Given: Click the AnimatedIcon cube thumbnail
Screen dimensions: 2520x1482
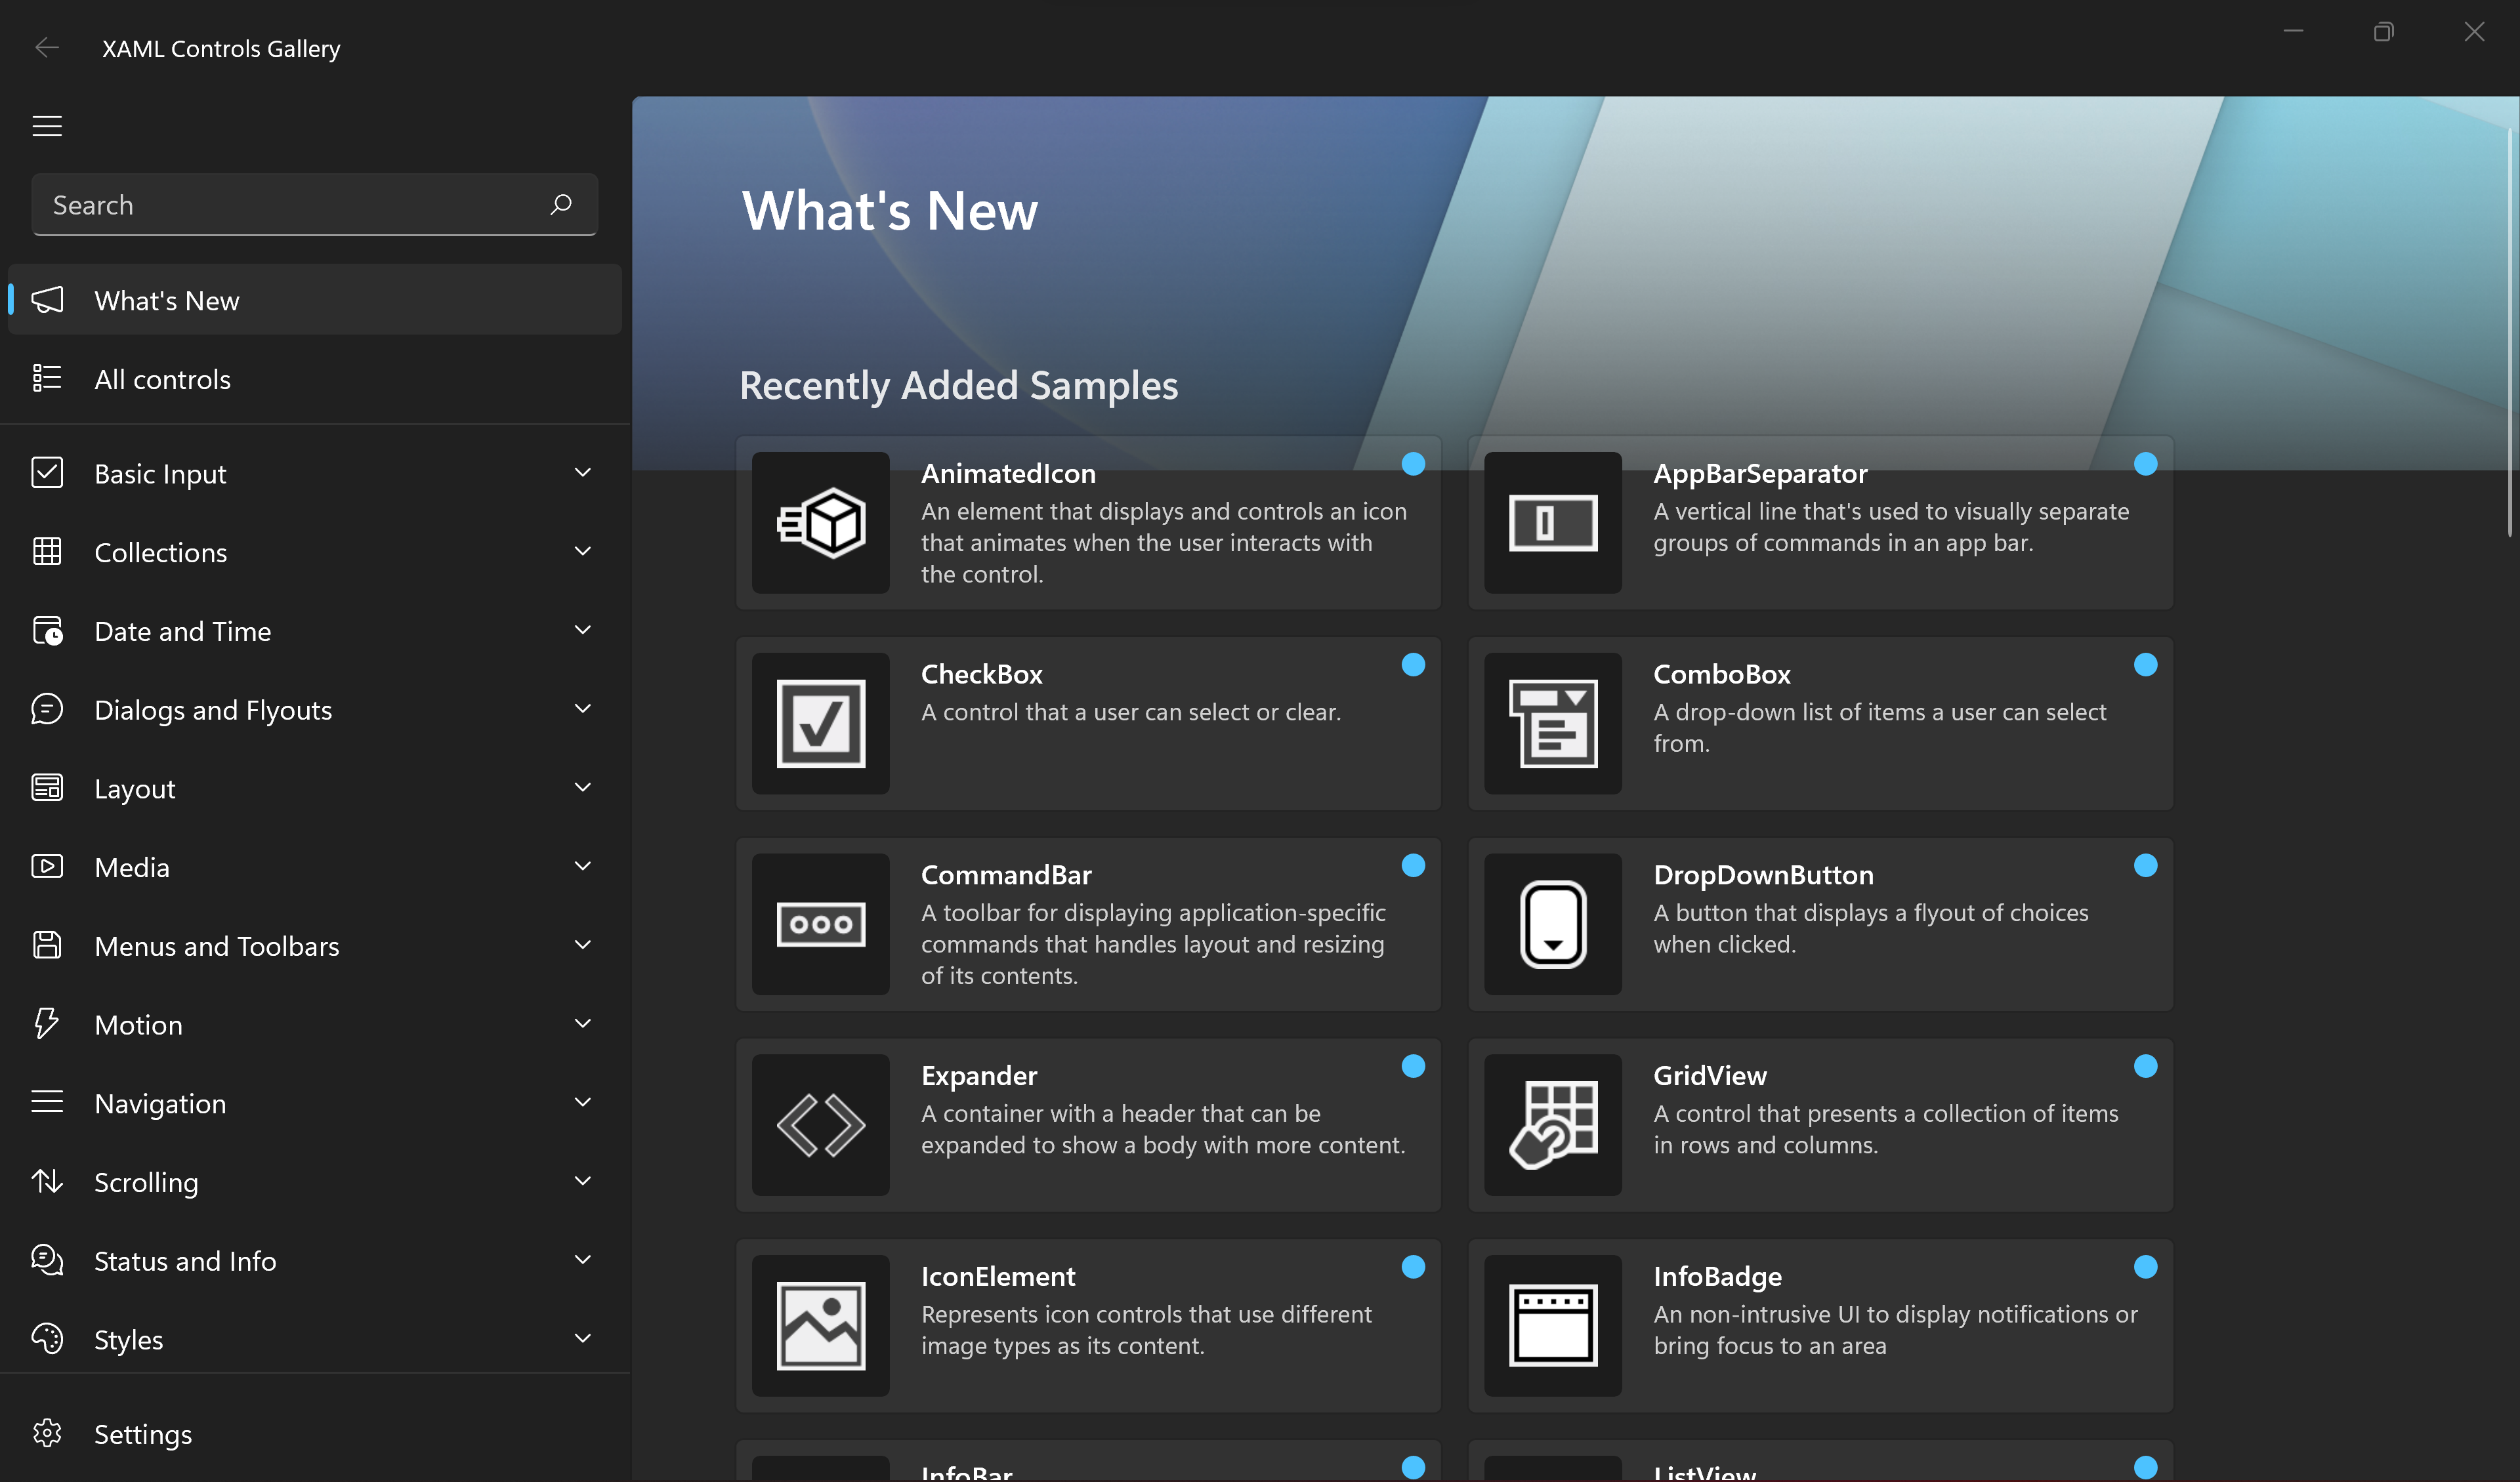Looking at the screenshot, I should [x=820, y=523].
